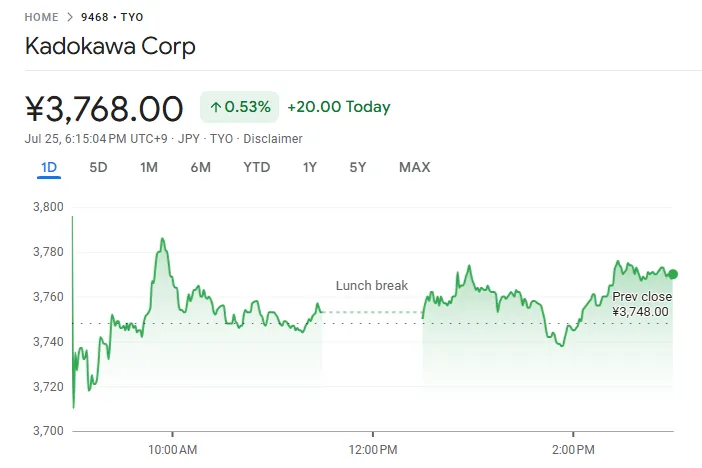Select the 1D time range tab

(49, 167)
